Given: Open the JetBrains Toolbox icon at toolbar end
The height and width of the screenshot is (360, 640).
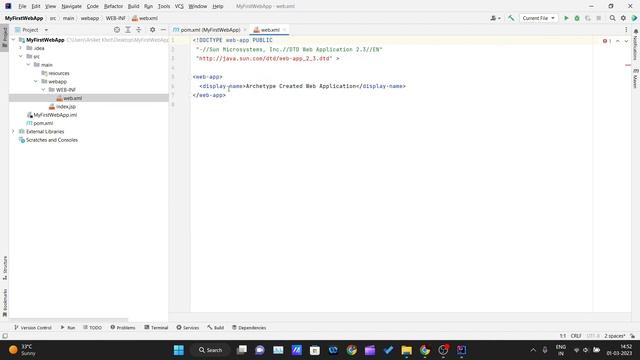Looking at the screenshot, I should tap(634, 18).
